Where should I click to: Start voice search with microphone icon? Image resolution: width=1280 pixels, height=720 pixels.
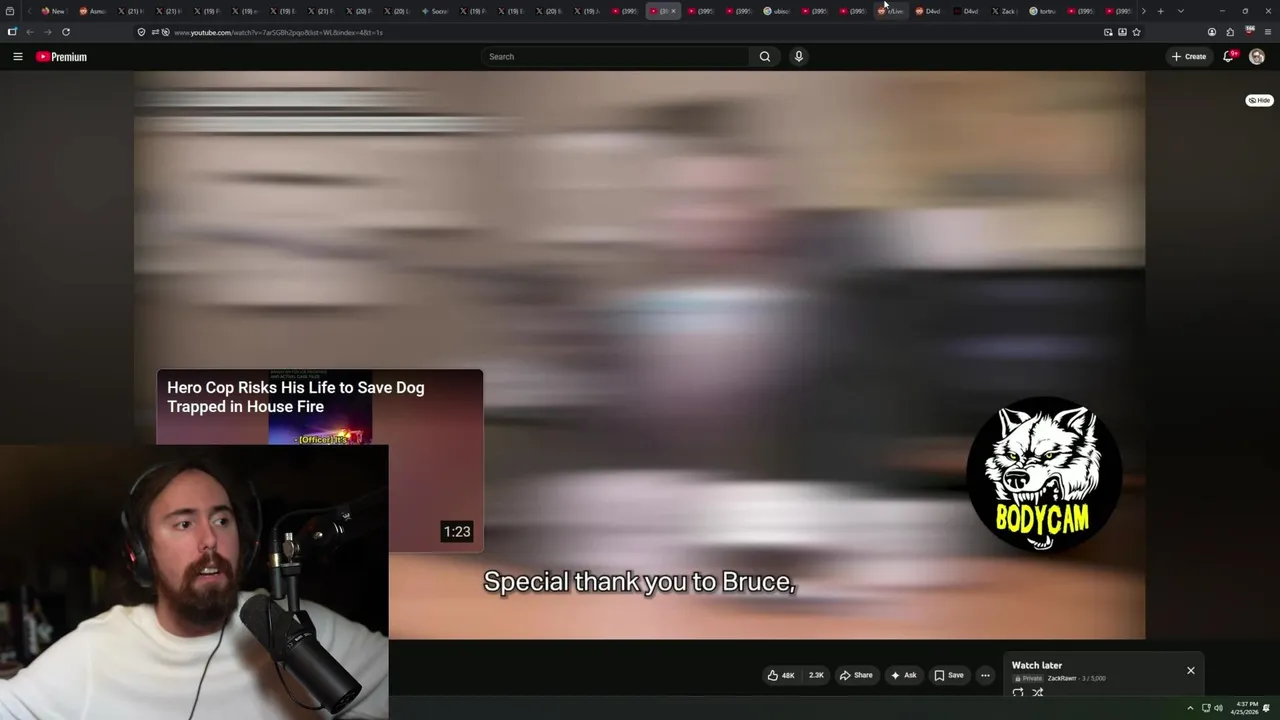tap(798, 57)
